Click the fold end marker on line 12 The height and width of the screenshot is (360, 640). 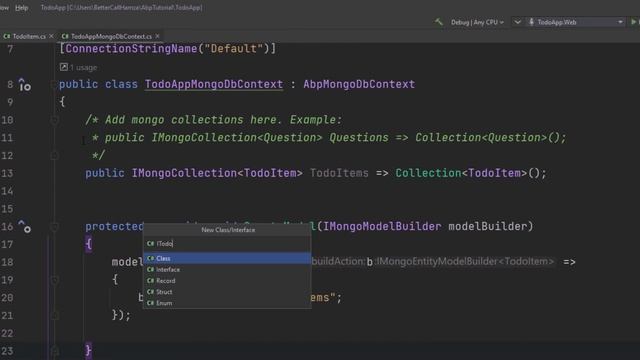(54, 156)
